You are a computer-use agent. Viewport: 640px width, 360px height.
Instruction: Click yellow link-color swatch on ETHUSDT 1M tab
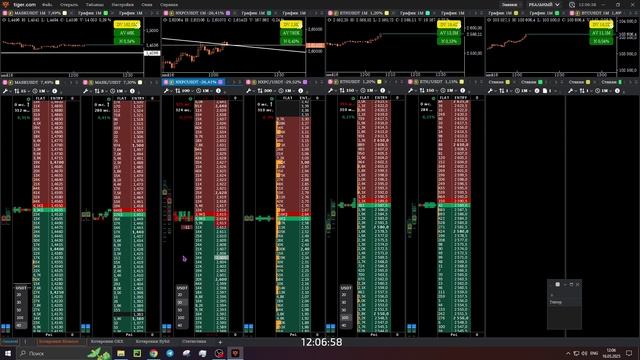coord(387,13)
